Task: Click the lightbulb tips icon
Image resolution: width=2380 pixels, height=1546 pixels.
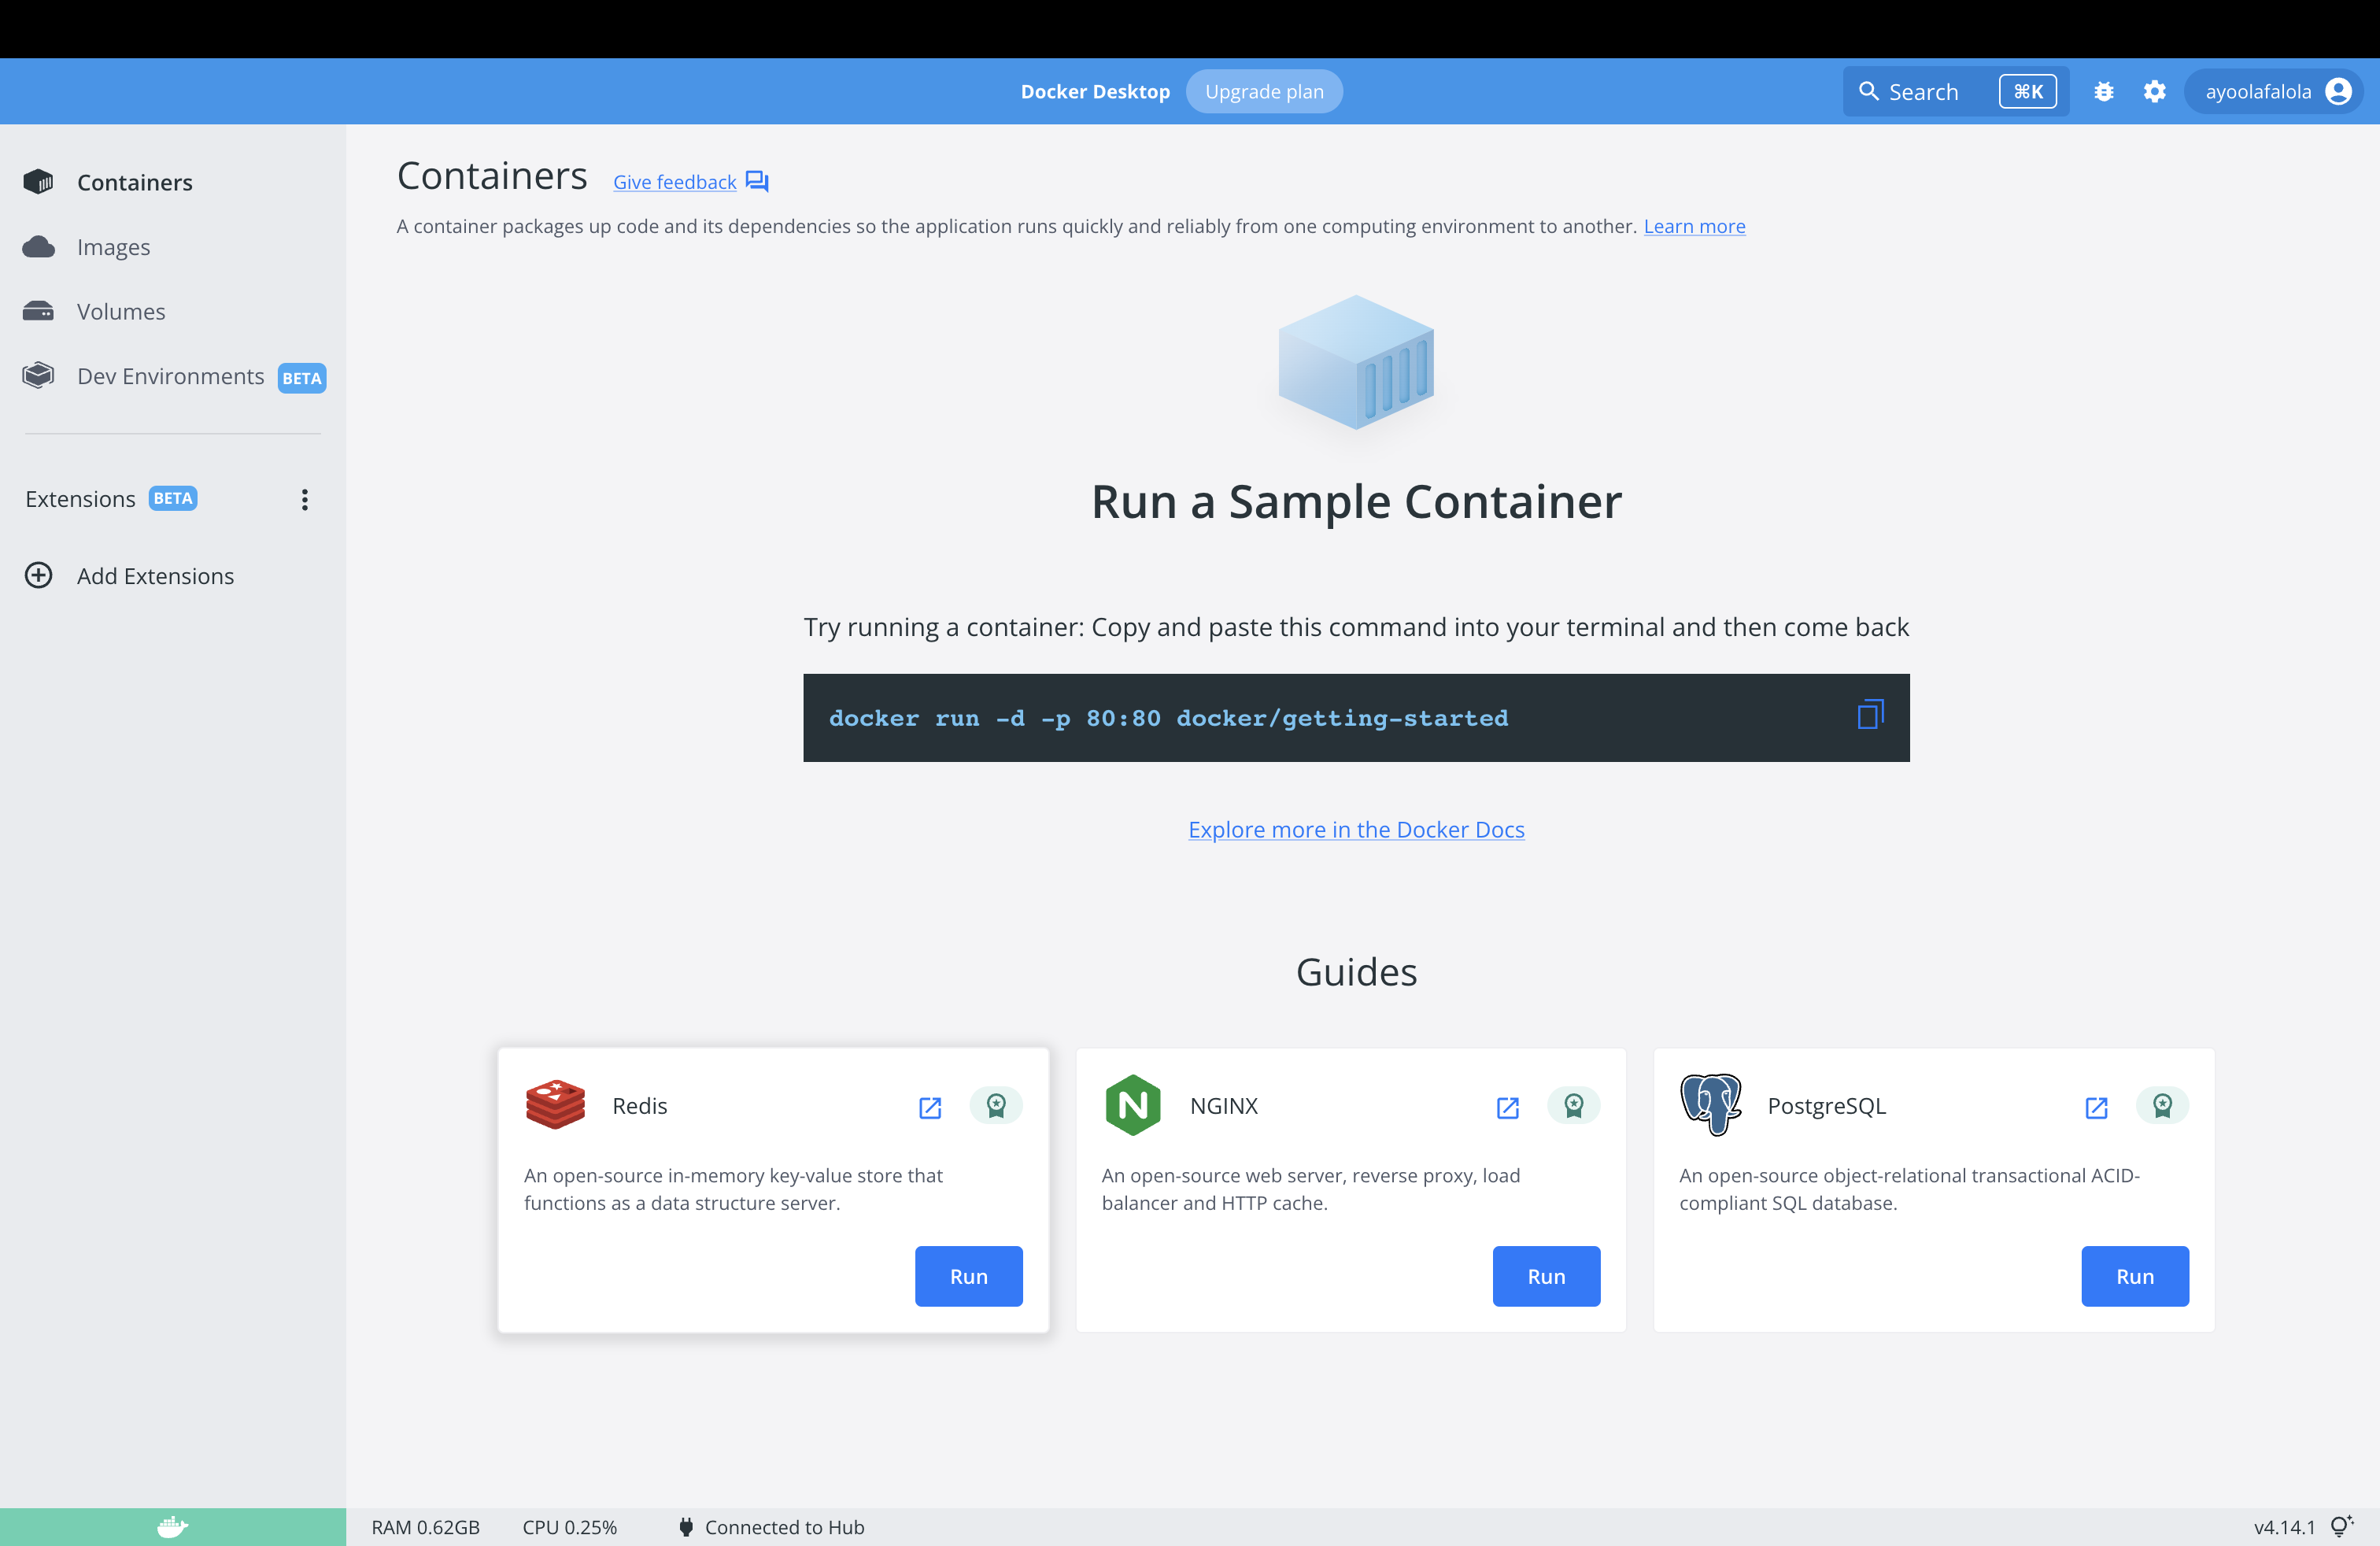Action: [2342, 1525]
